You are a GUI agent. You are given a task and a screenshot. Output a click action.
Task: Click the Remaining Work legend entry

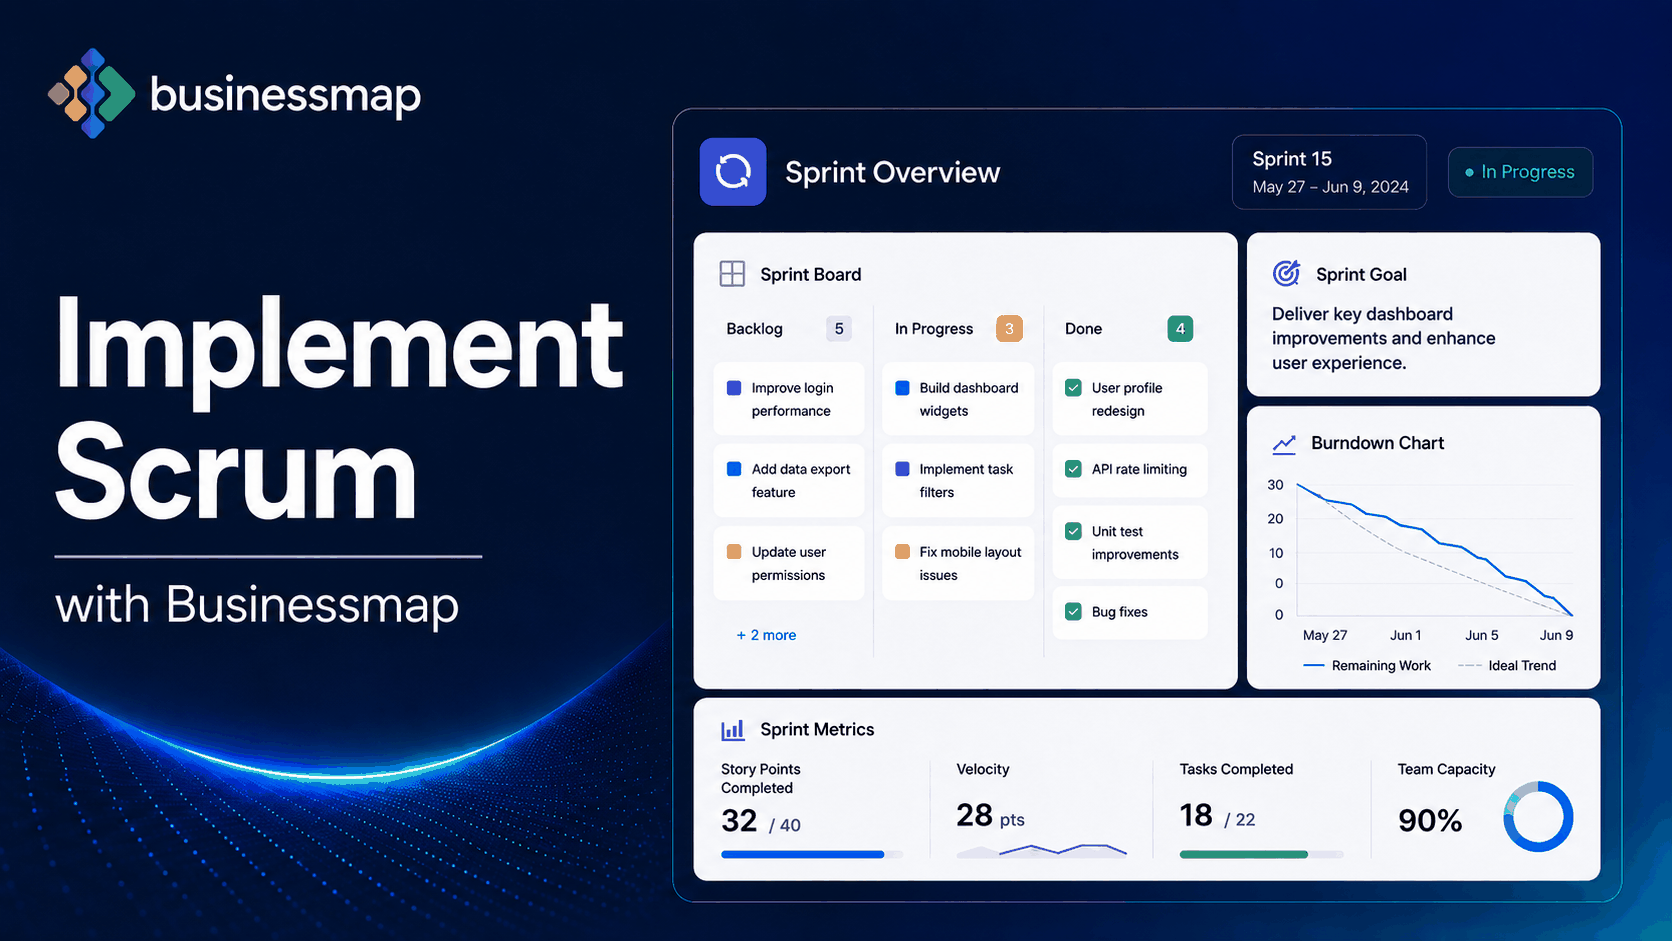1367,666
